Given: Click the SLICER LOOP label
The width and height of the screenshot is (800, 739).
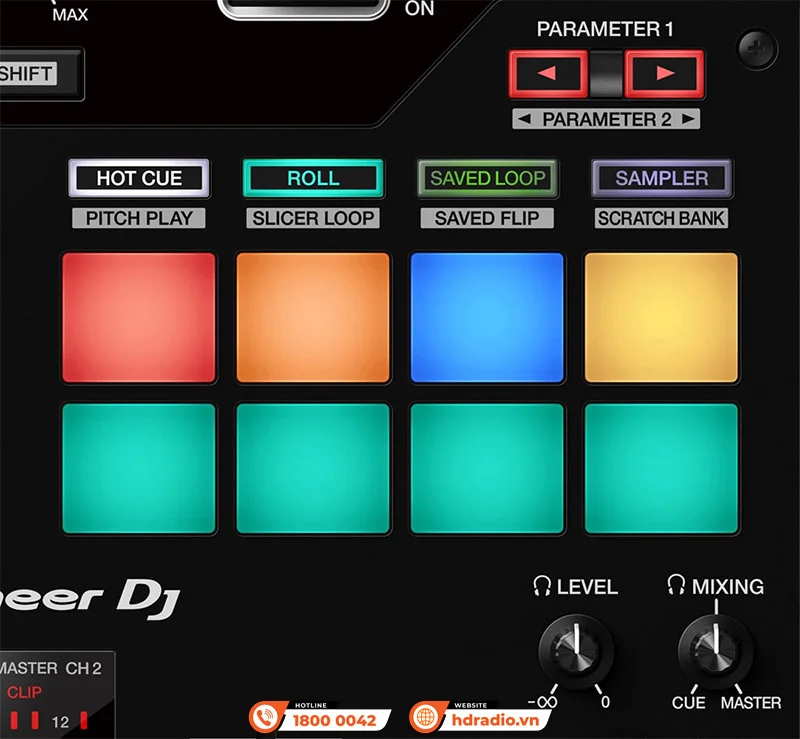Looking at the screenshot, I should (313, 218).
